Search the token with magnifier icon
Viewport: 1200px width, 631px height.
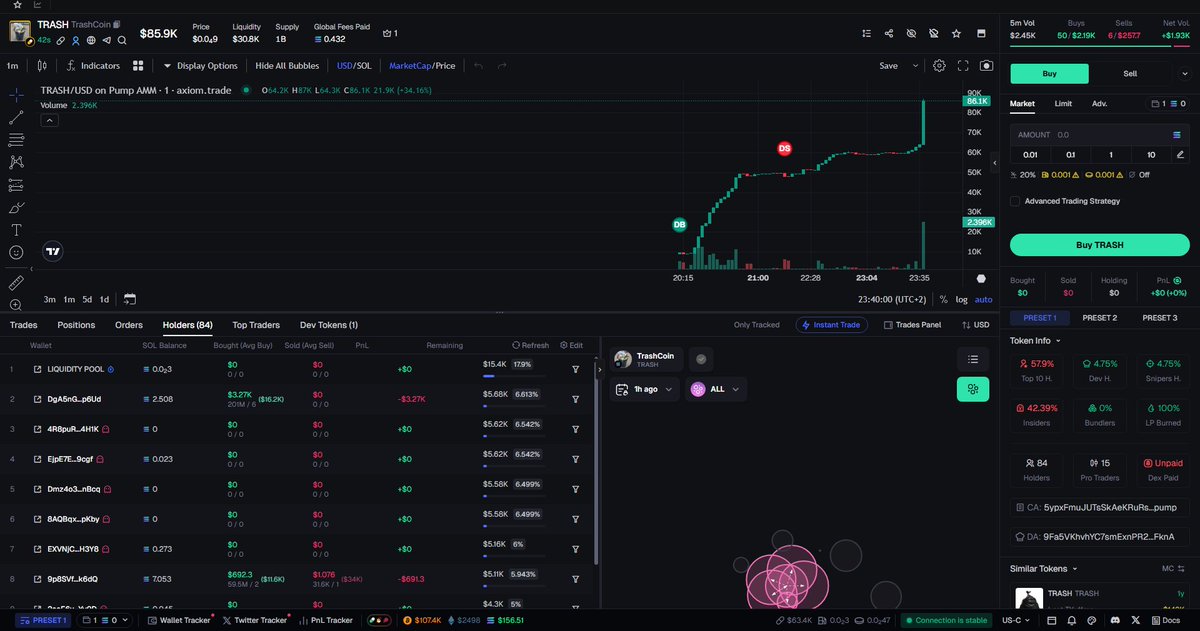coord(122,41)
